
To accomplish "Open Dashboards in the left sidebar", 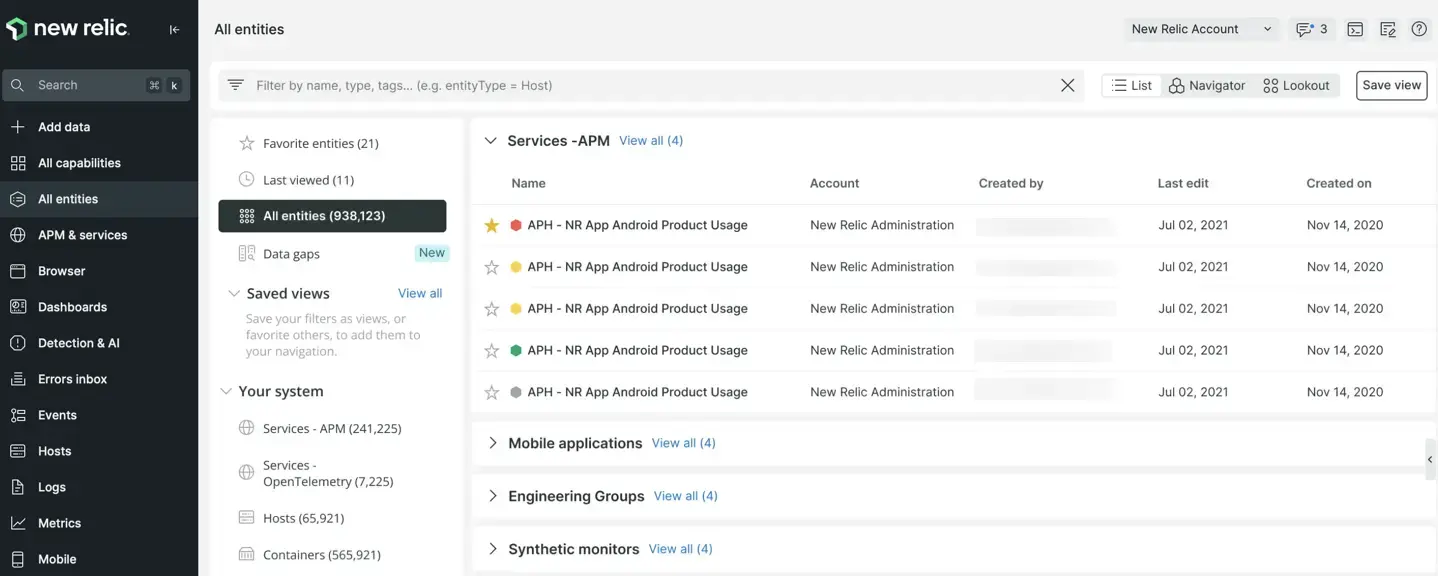I will [72, 307].
